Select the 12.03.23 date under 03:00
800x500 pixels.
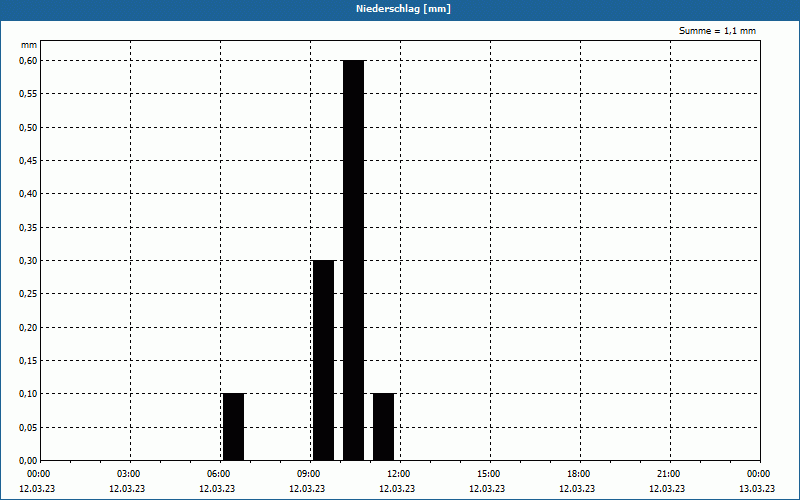click(x=127, y=489)
